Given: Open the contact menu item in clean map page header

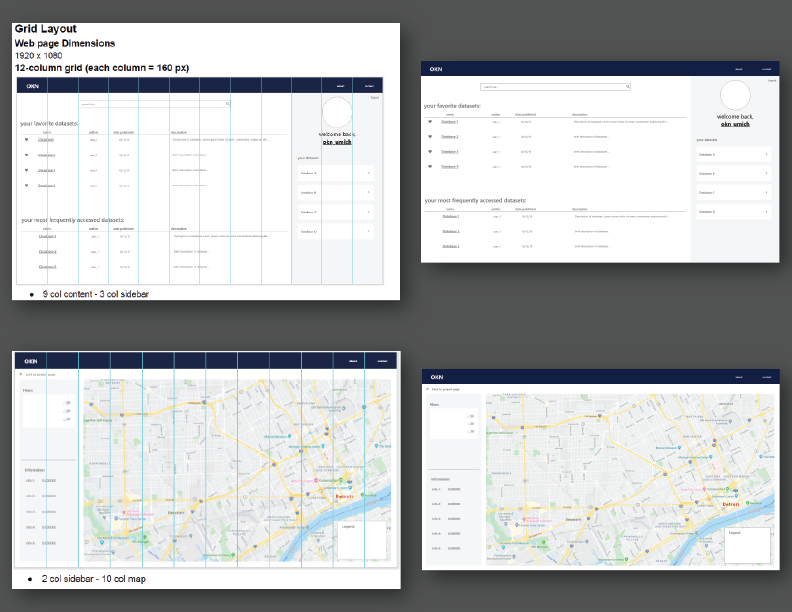Looking at the screenshot, I should pyautogui.click(x=766, y=377).
